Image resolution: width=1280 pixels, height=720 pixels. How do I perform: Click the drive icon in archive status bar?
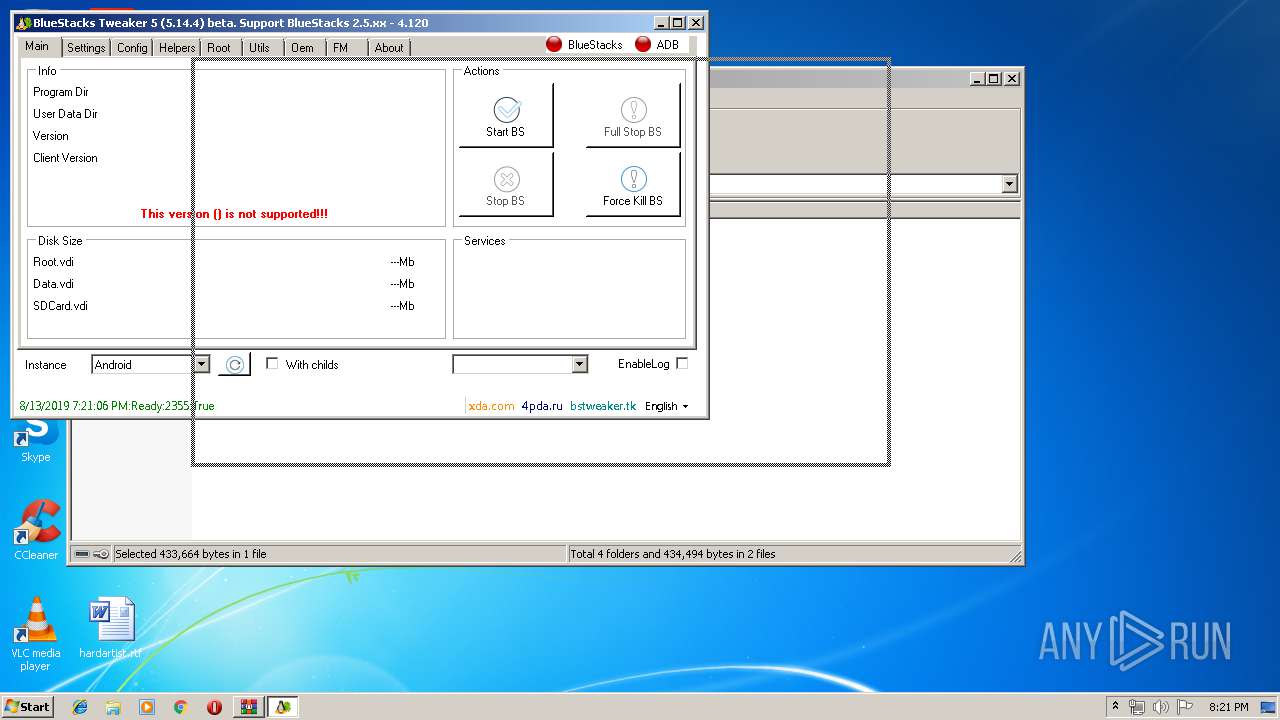click(x=82, y=554)
